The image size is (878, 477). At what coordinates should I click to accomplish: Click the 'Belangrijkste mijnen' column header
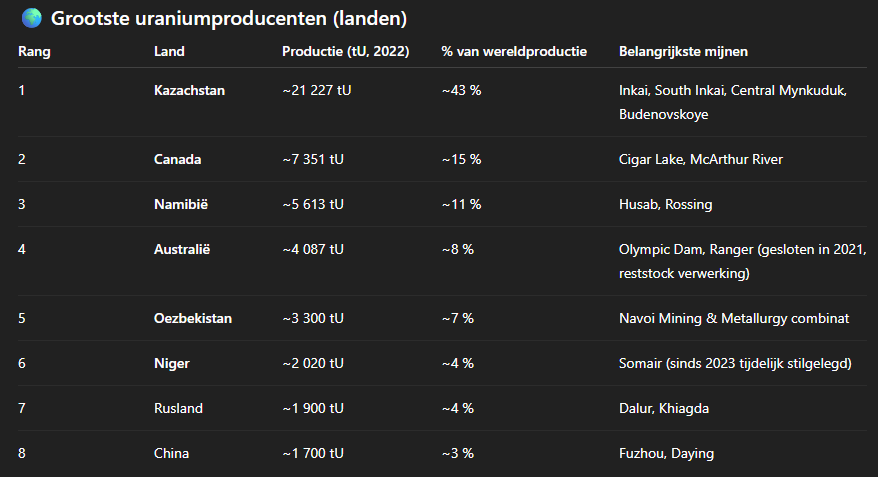tap(683, 52)
